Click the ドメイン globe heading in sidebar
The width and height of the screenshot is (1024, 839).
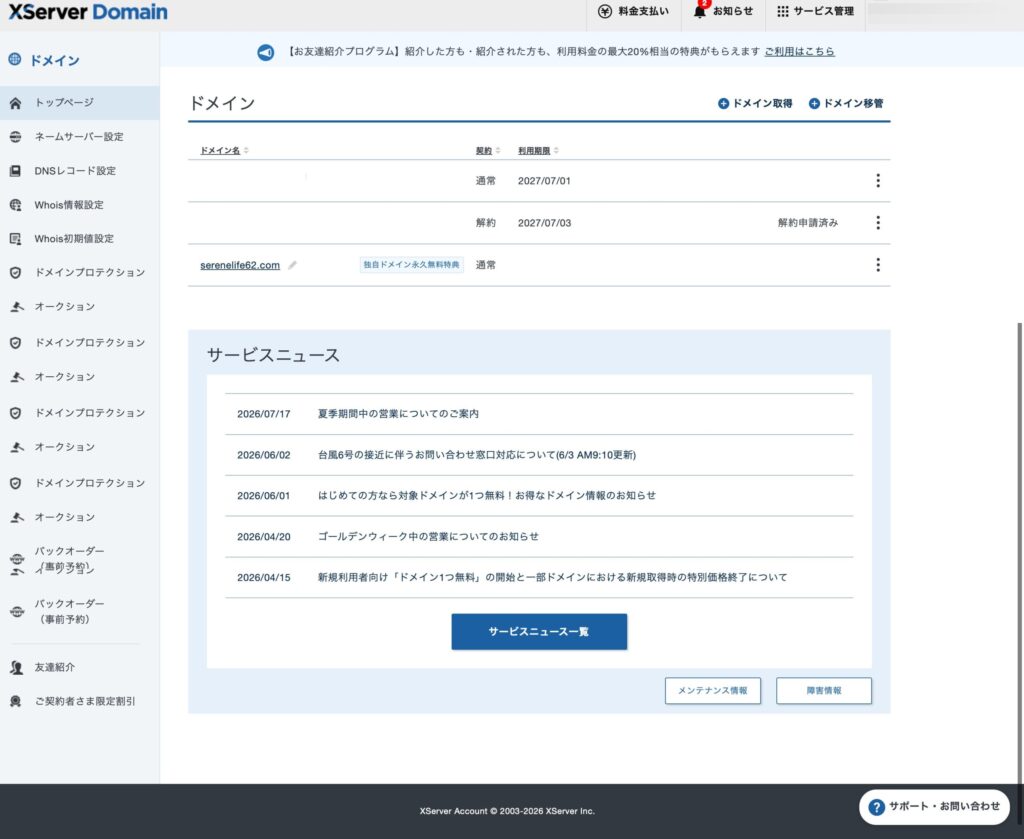pyautogui.click(x=44, y=60)
